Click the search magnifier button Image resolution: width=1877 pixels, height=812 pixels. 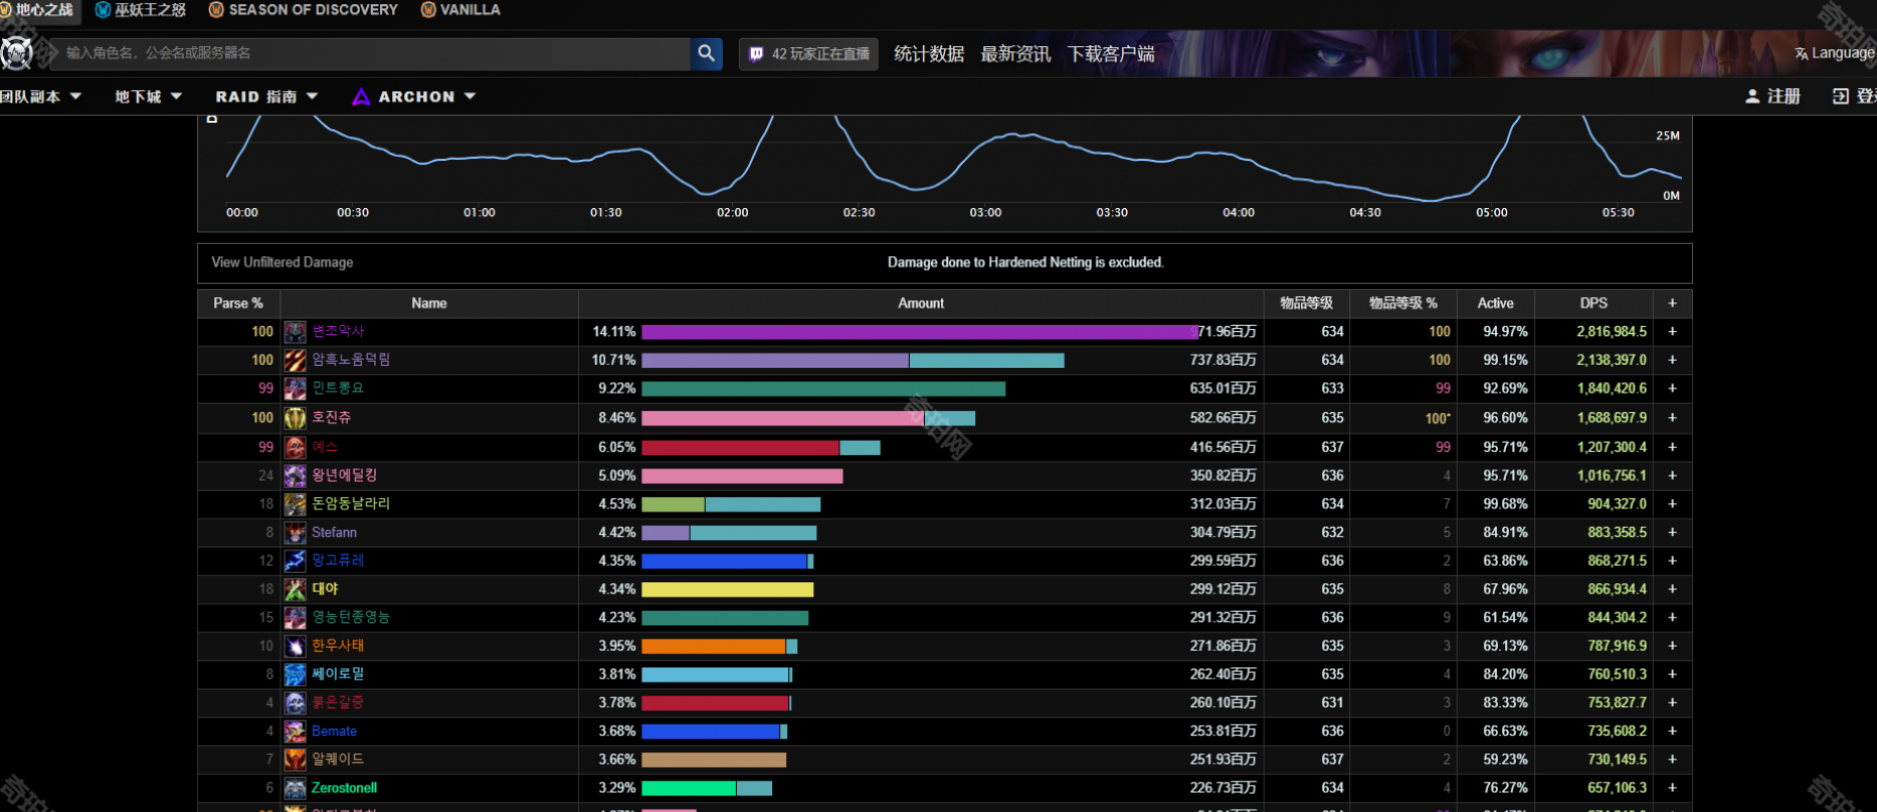pyautogui.click(x=706, y=53)
